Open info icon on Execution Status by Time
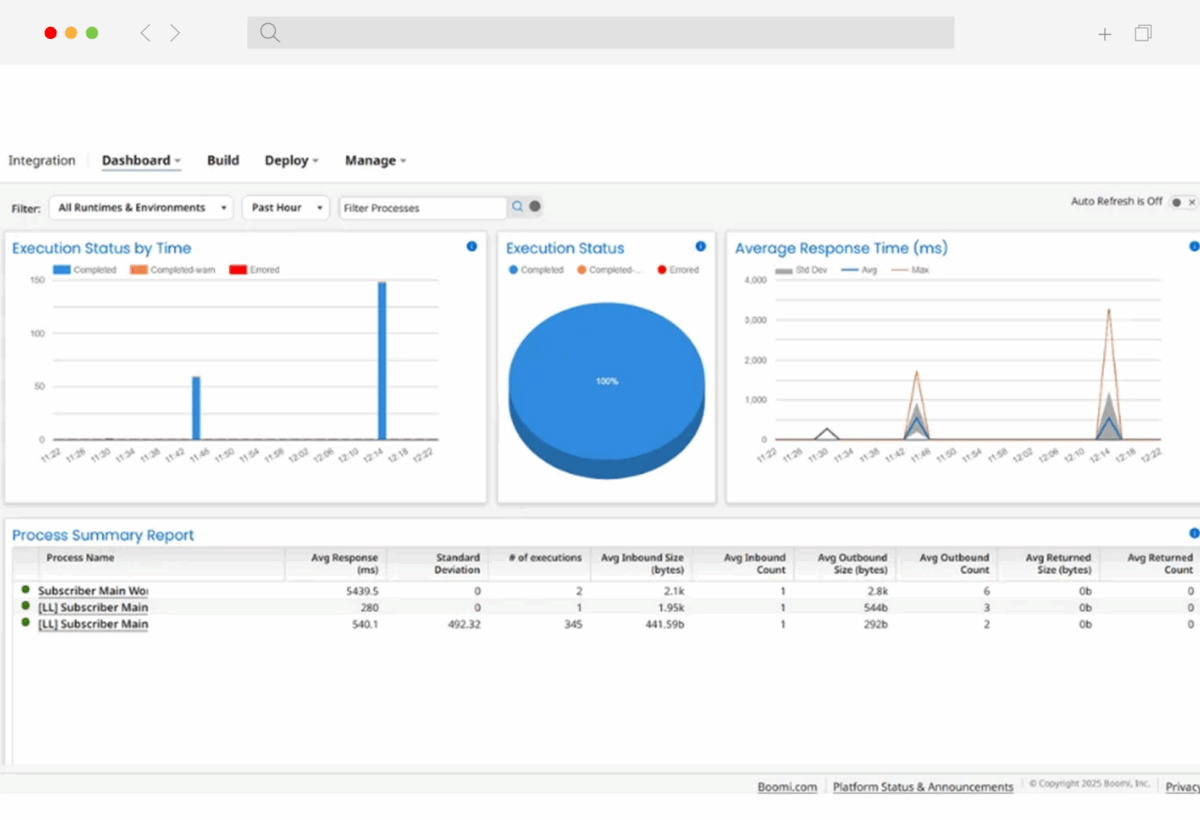Viewport: 1200px width, 820px height. coord(472,247)
